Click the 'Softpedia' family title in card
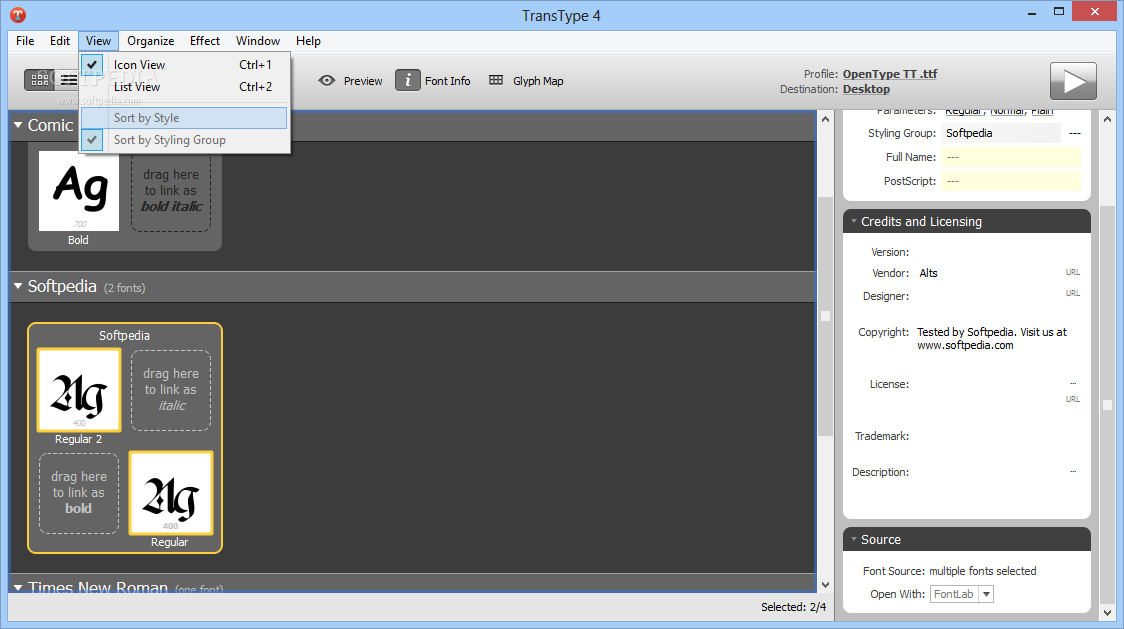The width and height of the screenshot is (1124, 629). pos(124,336)
